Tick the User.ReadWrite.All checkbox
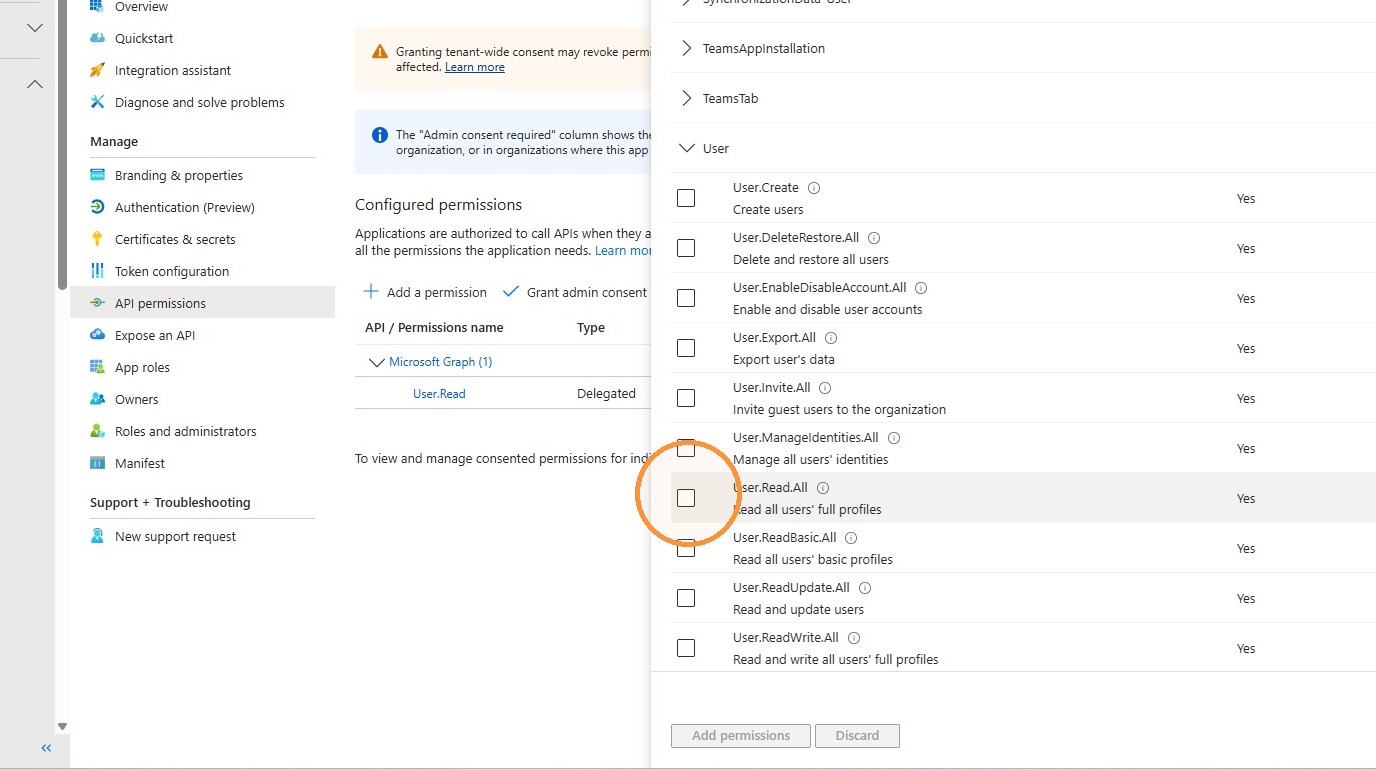The image size is (1376, 770). (x=686, y=648)
